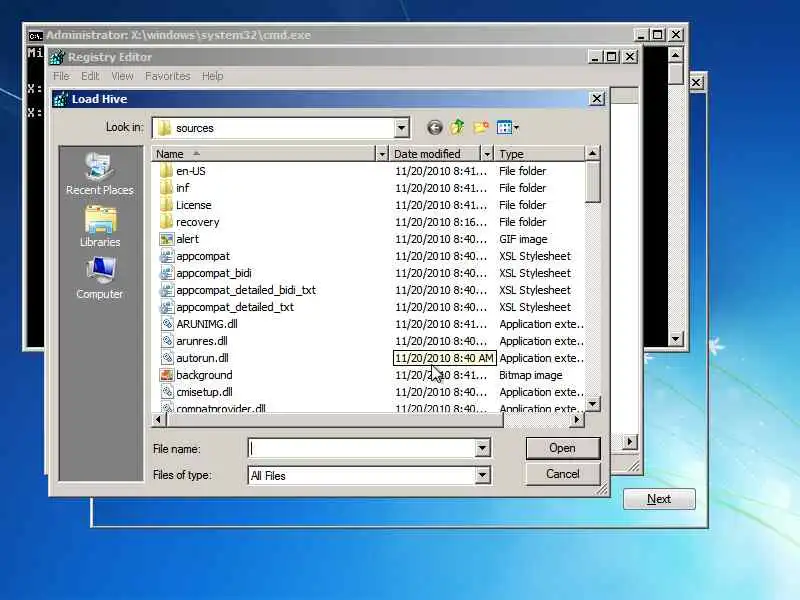Select the inf folder icon

(166, 188)
